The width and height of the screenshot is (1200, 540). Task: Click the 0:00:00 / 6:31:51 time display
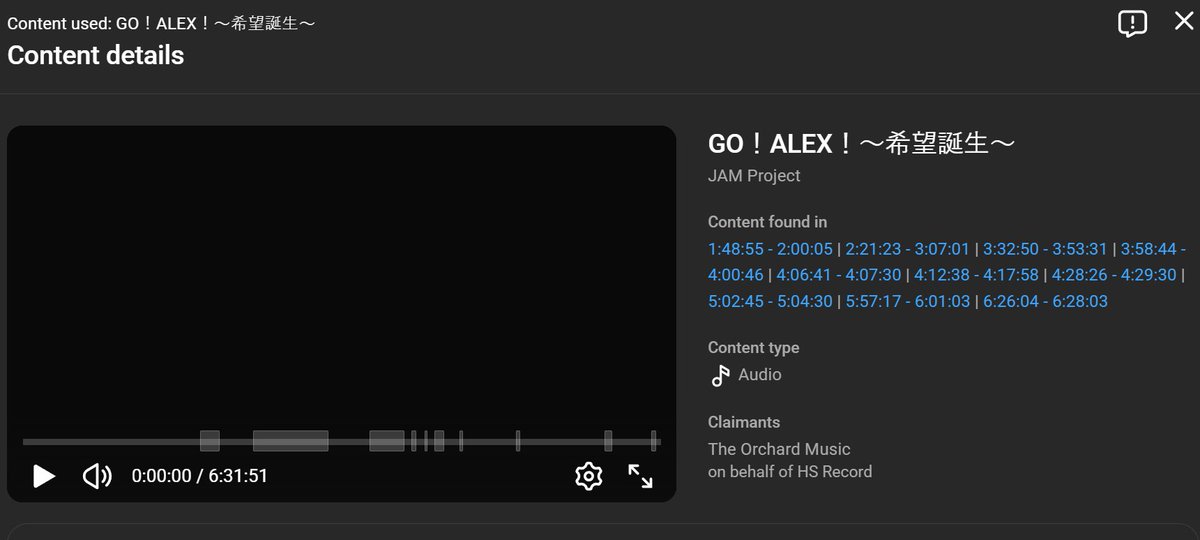point(200,476)
